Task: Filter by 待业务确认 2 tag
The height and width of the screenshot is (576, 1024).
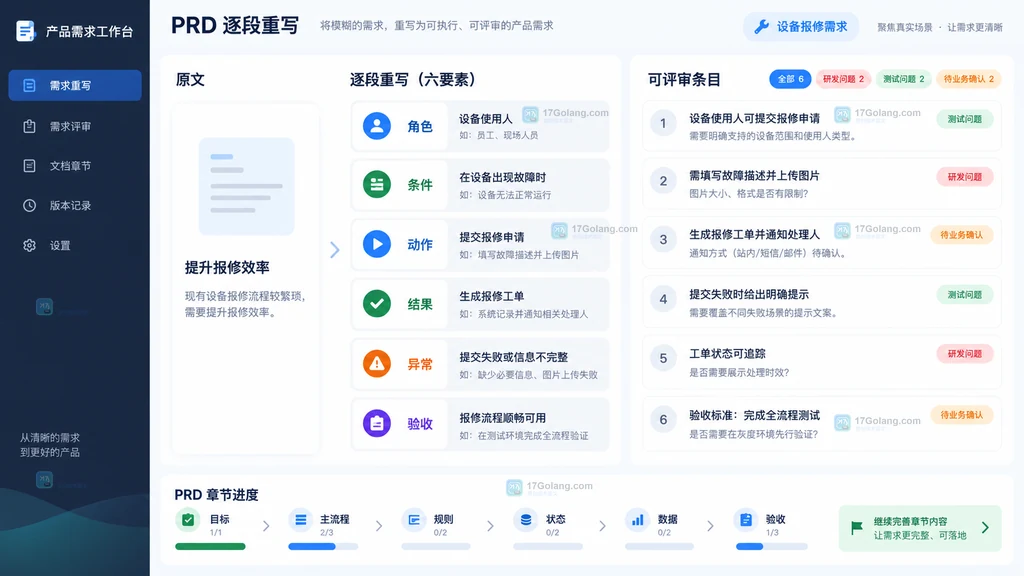Action: point(968,79)
